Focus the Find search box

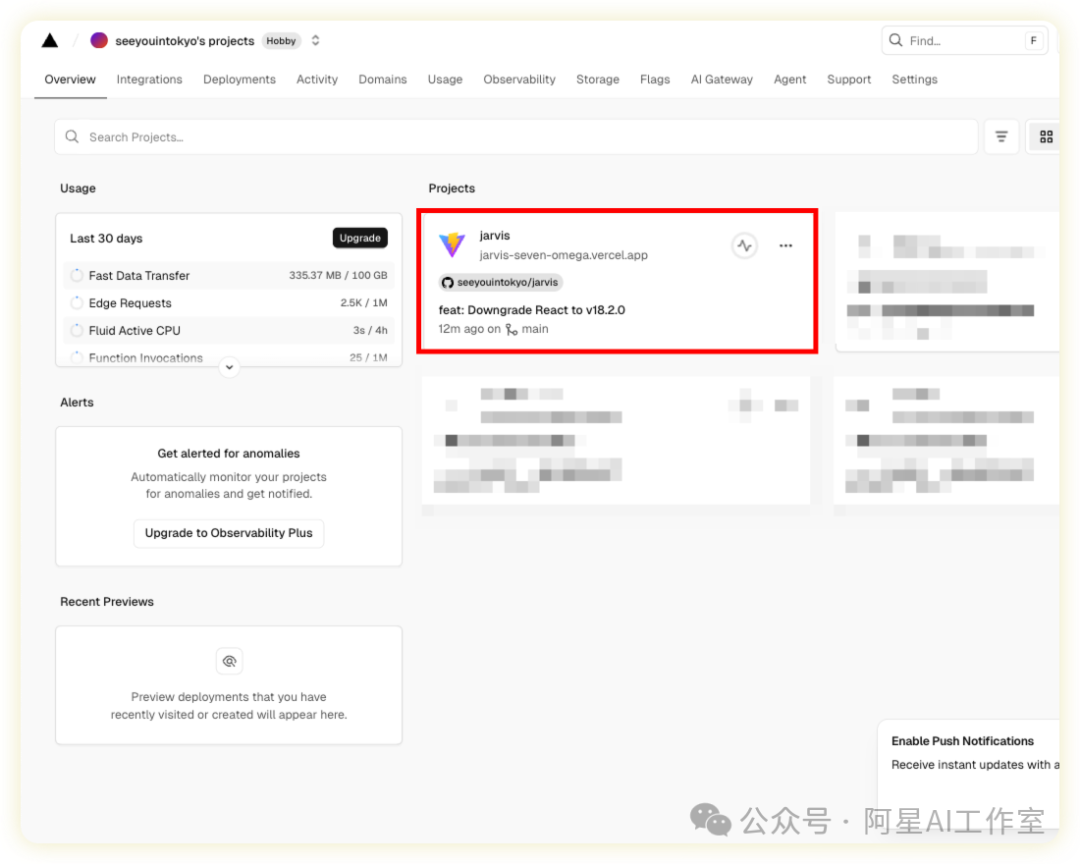click(965, 41)
